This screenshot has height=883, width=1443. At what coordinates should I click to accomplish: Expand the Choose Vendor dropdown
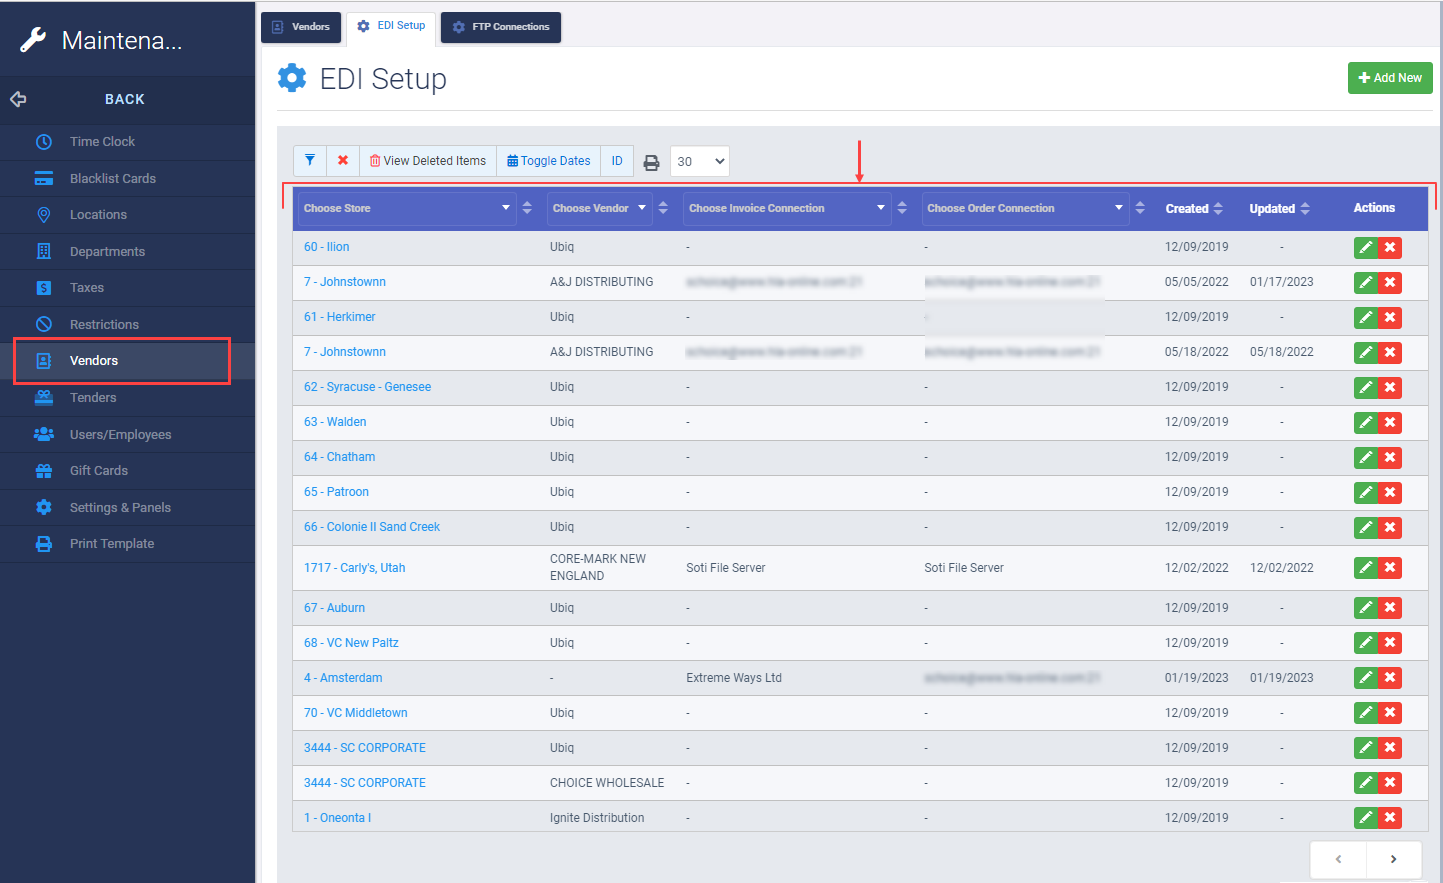(x=598, y=208)
